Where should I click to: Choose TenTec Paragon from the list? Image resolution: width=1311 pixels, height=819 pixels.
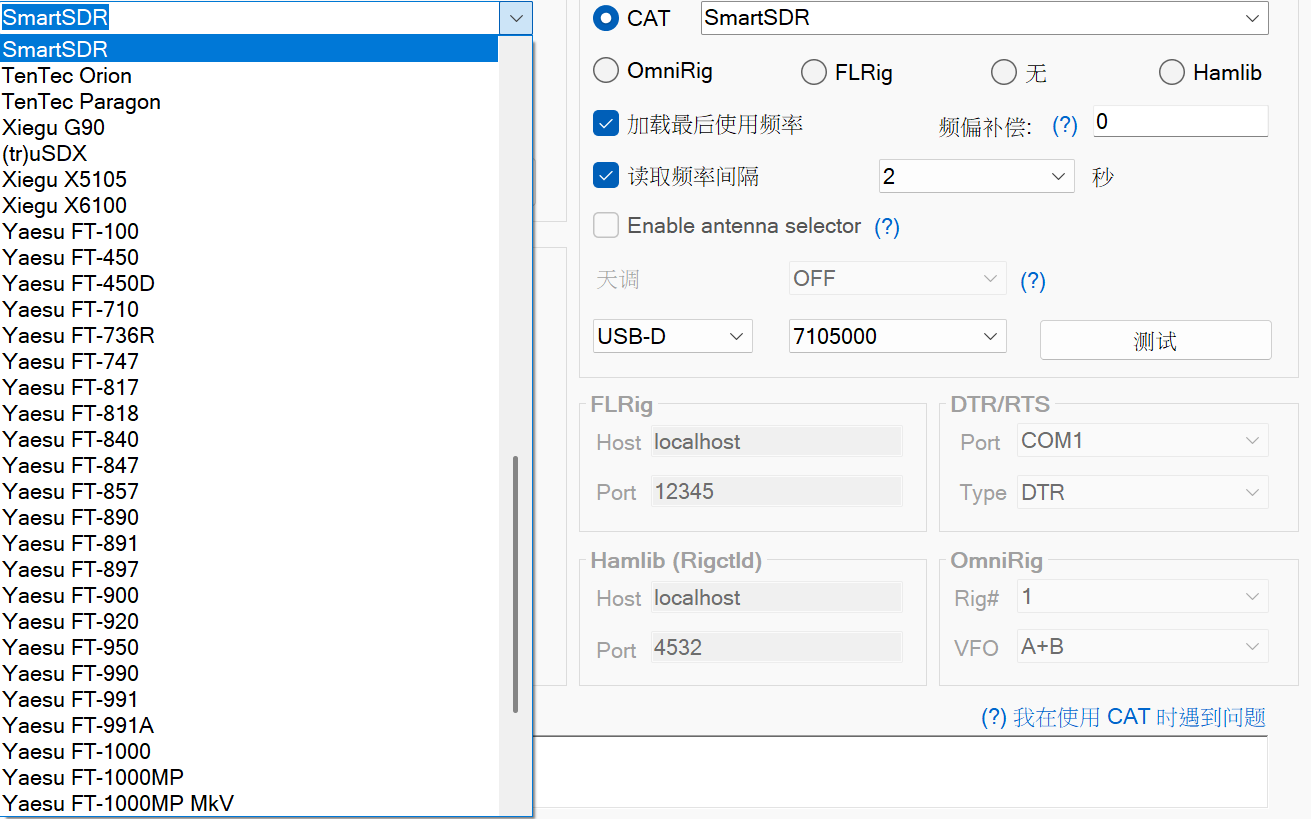249,101
